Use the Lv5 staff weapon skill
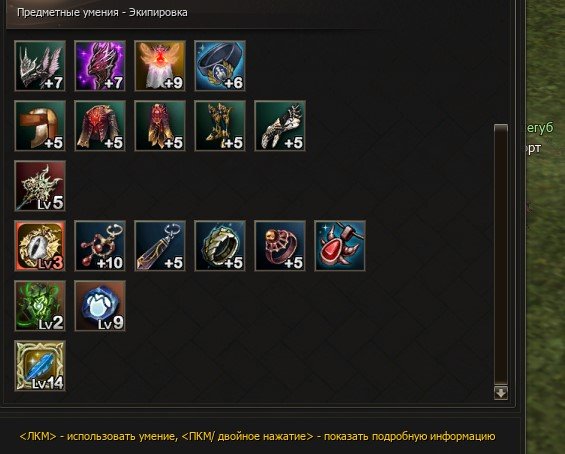The height and width of the screenshot is (454, 565). point(40,186)
